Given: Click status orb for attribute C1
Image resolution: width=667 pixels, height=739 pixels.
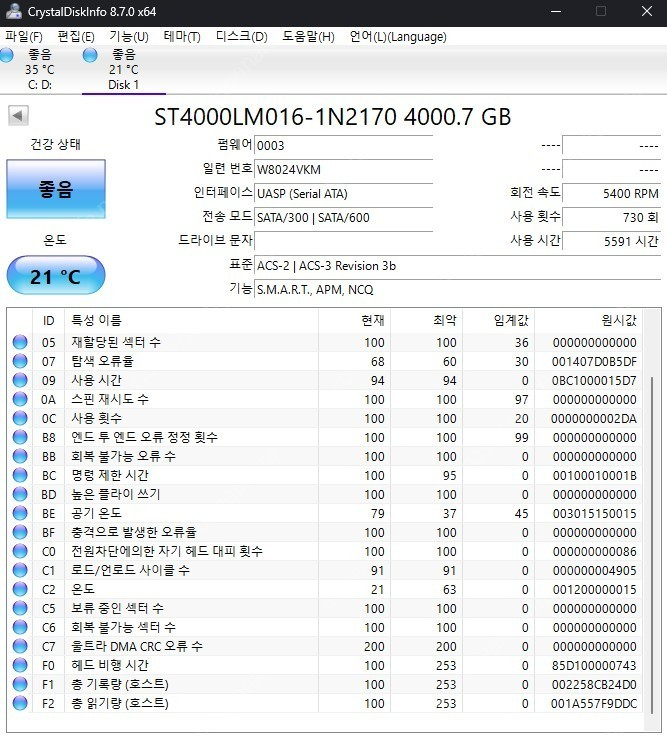Looking at the screenshot, I should (20, 570).
